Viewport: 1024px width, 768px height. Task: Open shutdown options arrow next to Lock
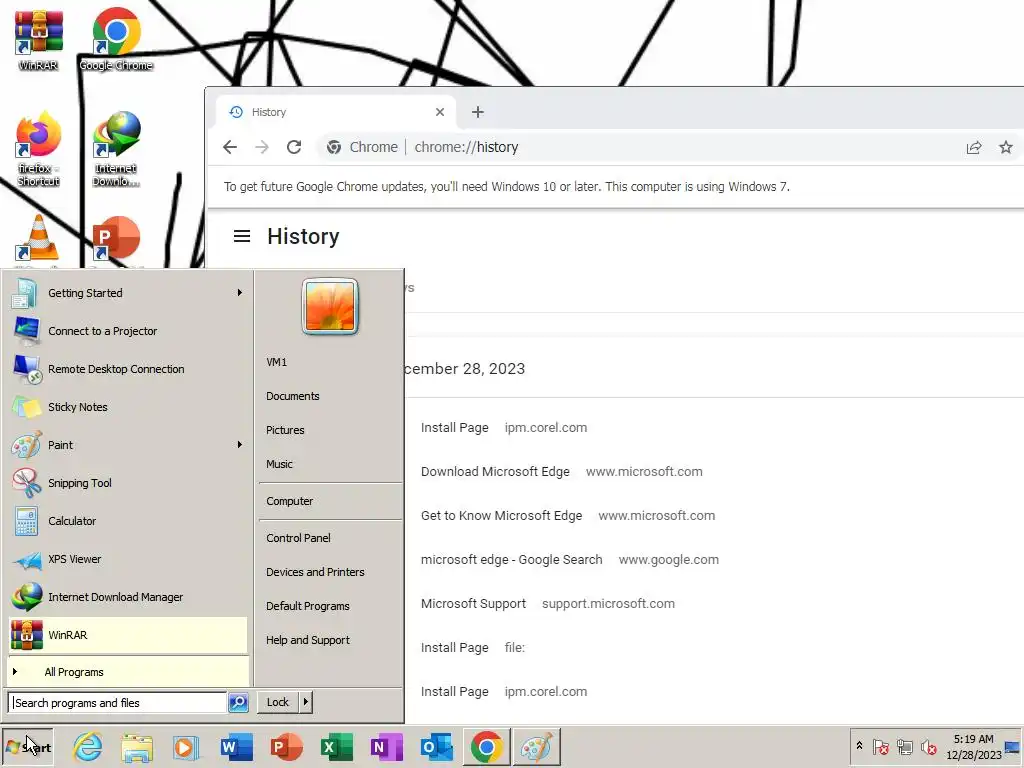pos(306,702)
